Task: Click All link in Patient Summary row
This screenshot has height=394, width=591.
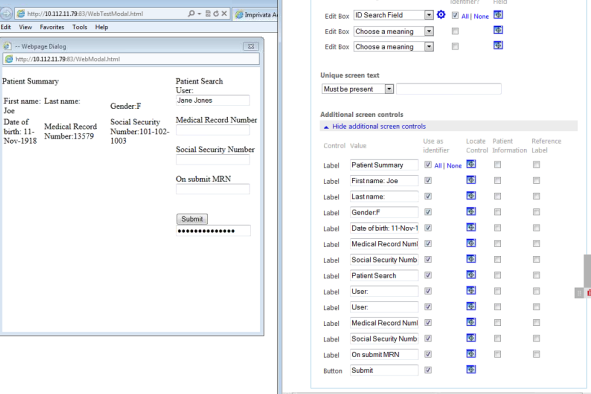Action: [438, 166]
